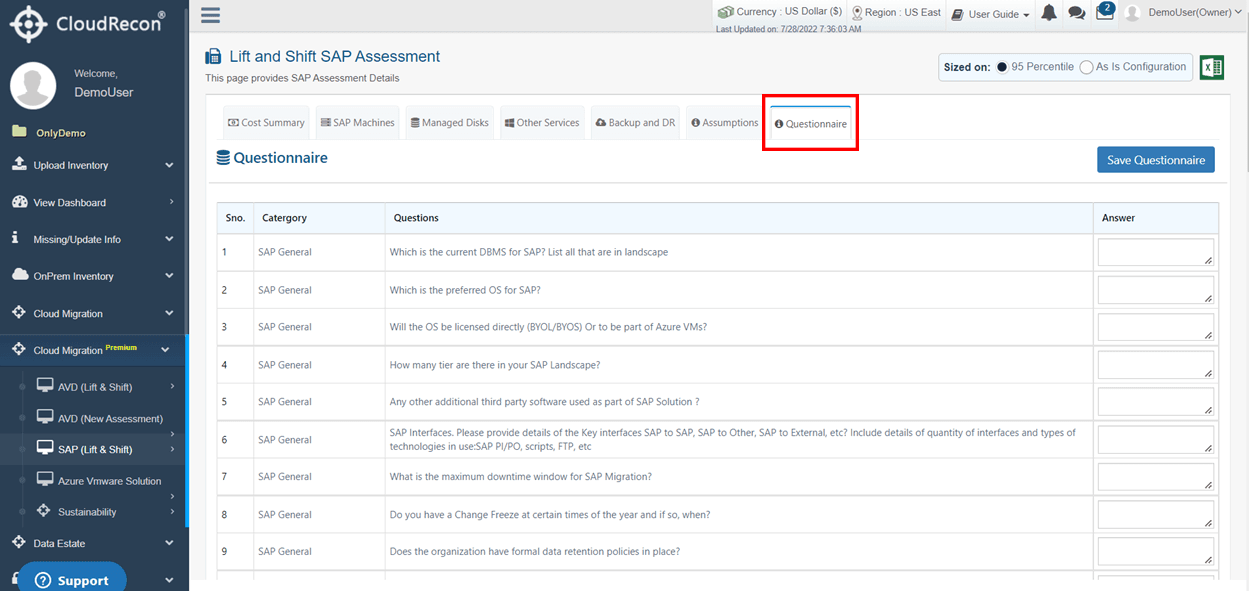
Task: Open Sustainability in the sidebar
Action: (x=87, y=512)
